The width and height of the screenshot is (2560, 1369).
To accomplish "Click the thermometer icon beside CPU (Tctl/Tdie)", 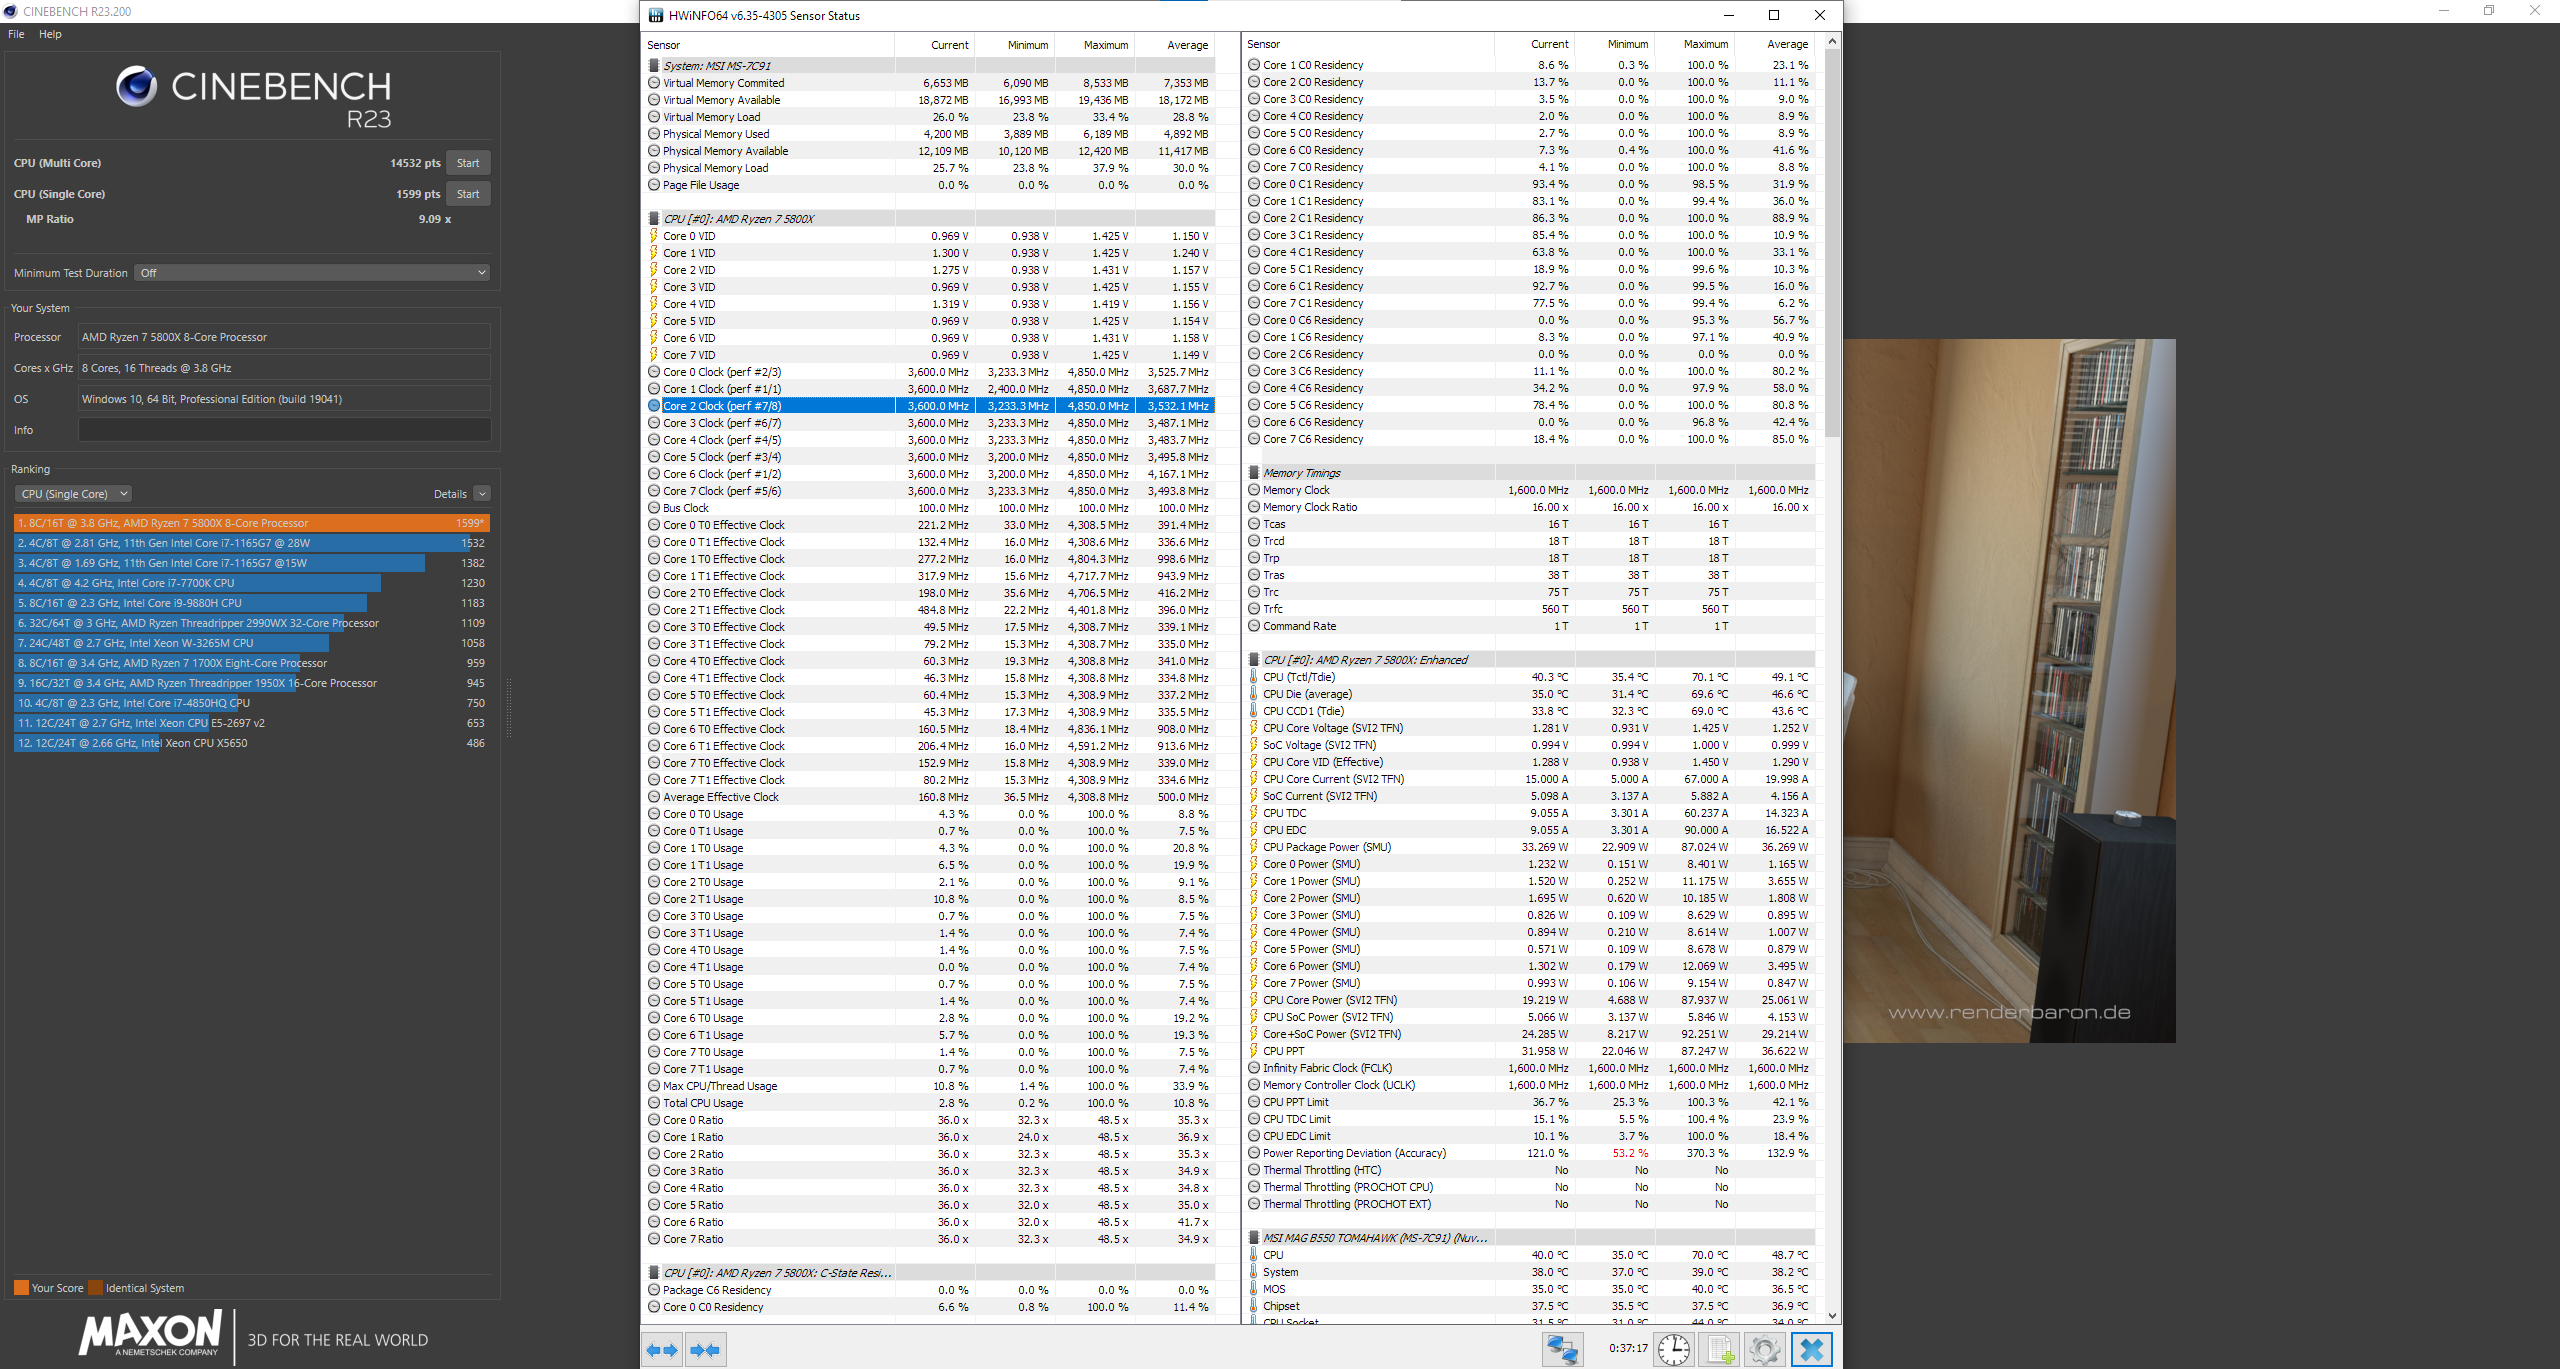I will [x=1254, y=677].
